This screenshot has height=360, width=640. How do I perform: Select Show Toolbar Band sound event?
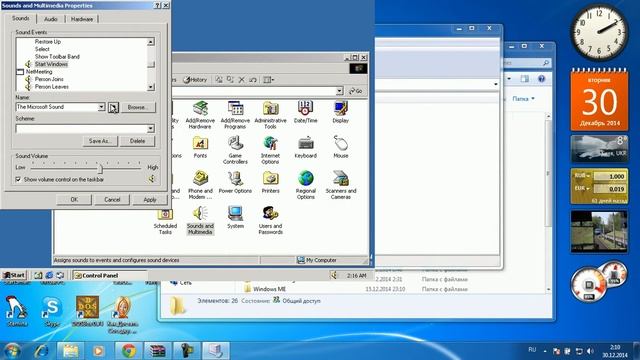pyautogui.click(x=57, y=57)
